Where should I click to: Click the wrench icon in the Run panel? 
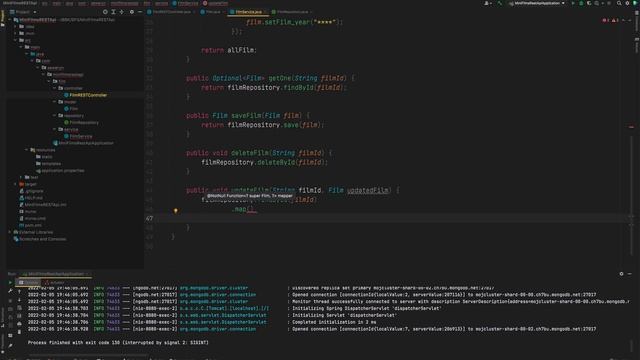tap(10, 291)
